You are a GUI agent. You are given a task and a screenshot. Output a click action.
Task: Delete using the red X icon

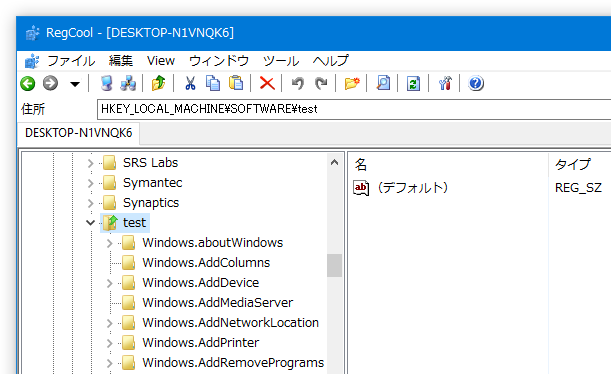click(267, 83)
